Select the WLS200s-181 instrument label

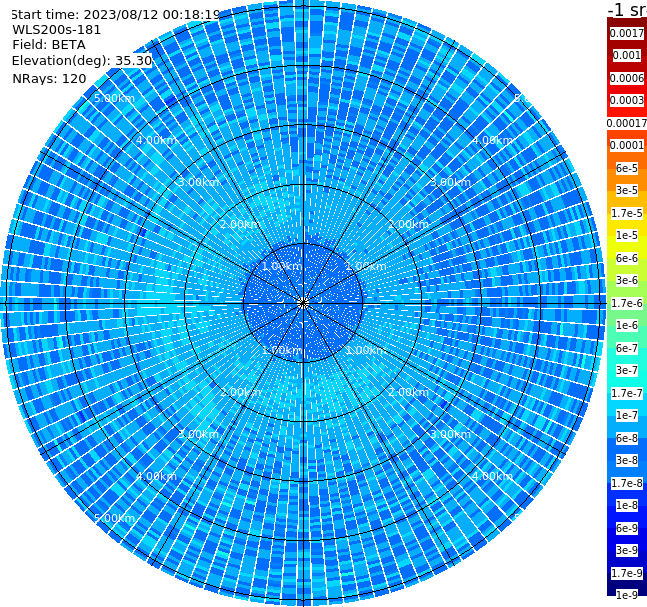pos(57,30)
